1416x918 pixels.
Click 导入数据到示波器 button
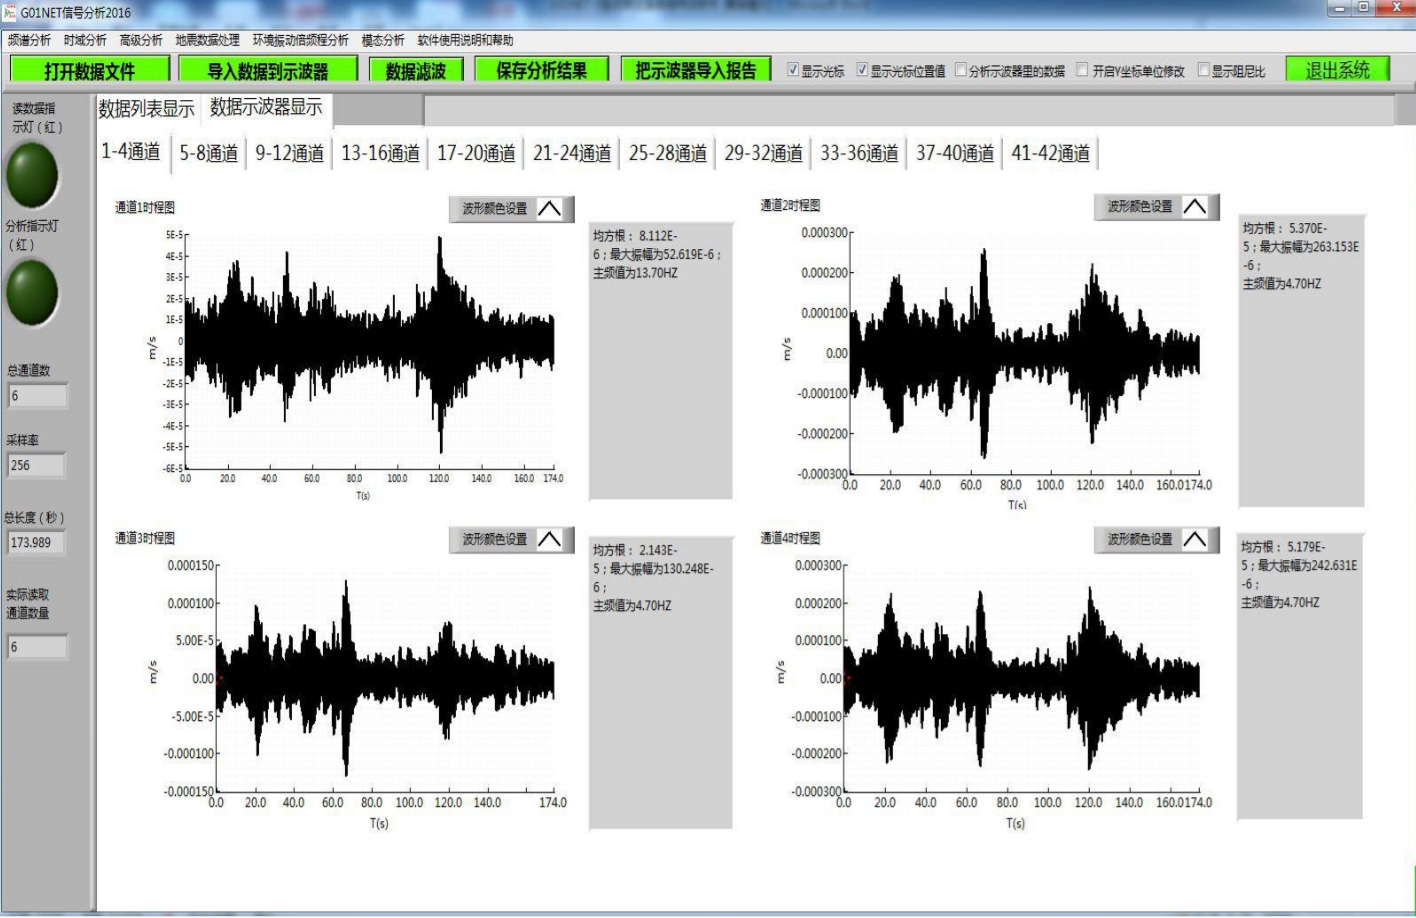pyautogui.click(x=267, y=70)
